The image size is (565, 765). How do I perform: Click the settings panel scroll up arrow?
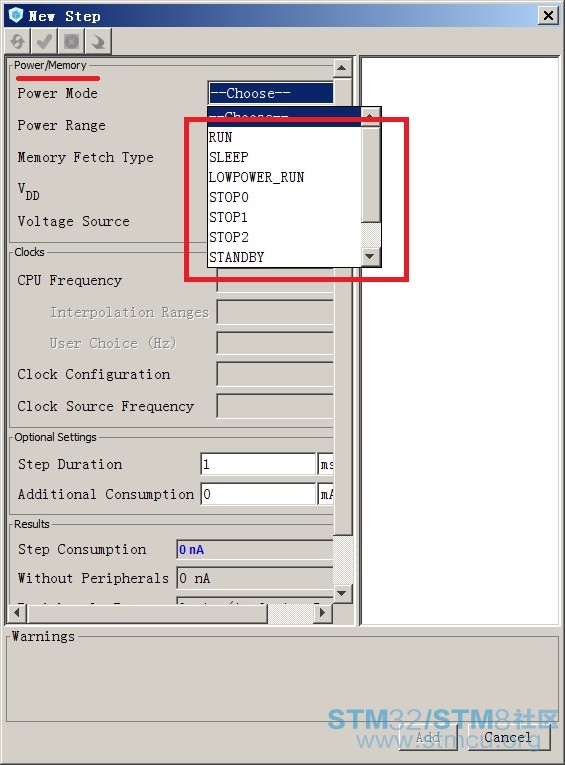tap(342, 68)
